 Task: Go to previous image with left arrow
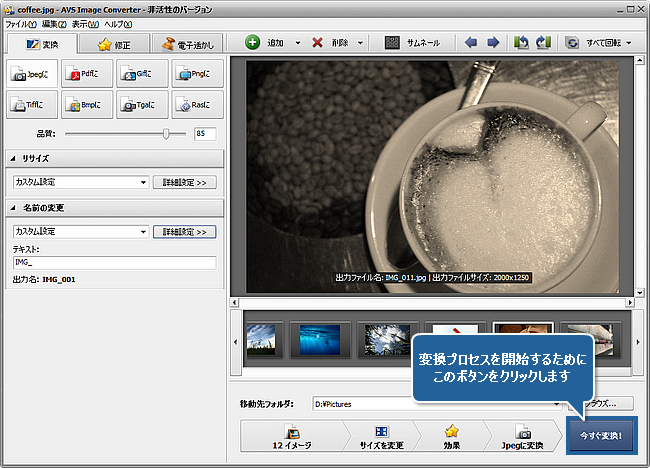tap(471, 42)
